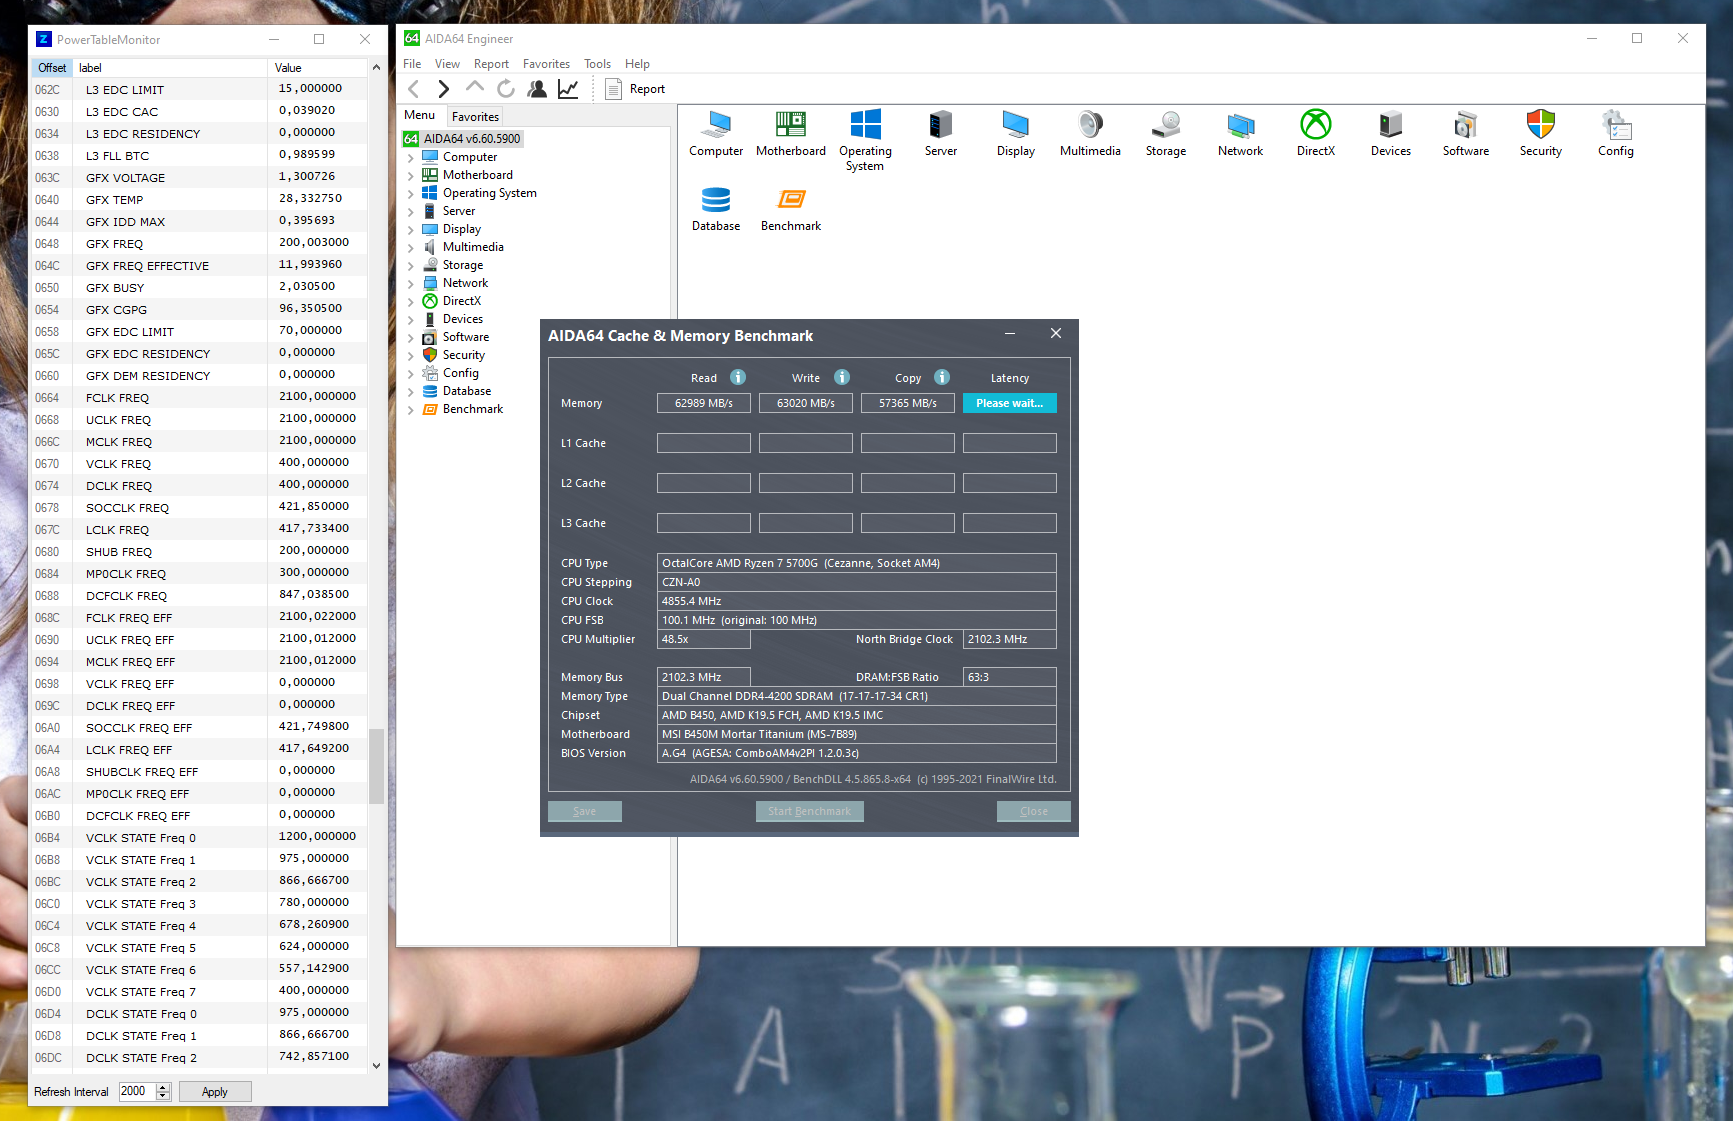Screen dimensions: 1733x1121
Task: Expand the Network tree node
Action: 410,283
